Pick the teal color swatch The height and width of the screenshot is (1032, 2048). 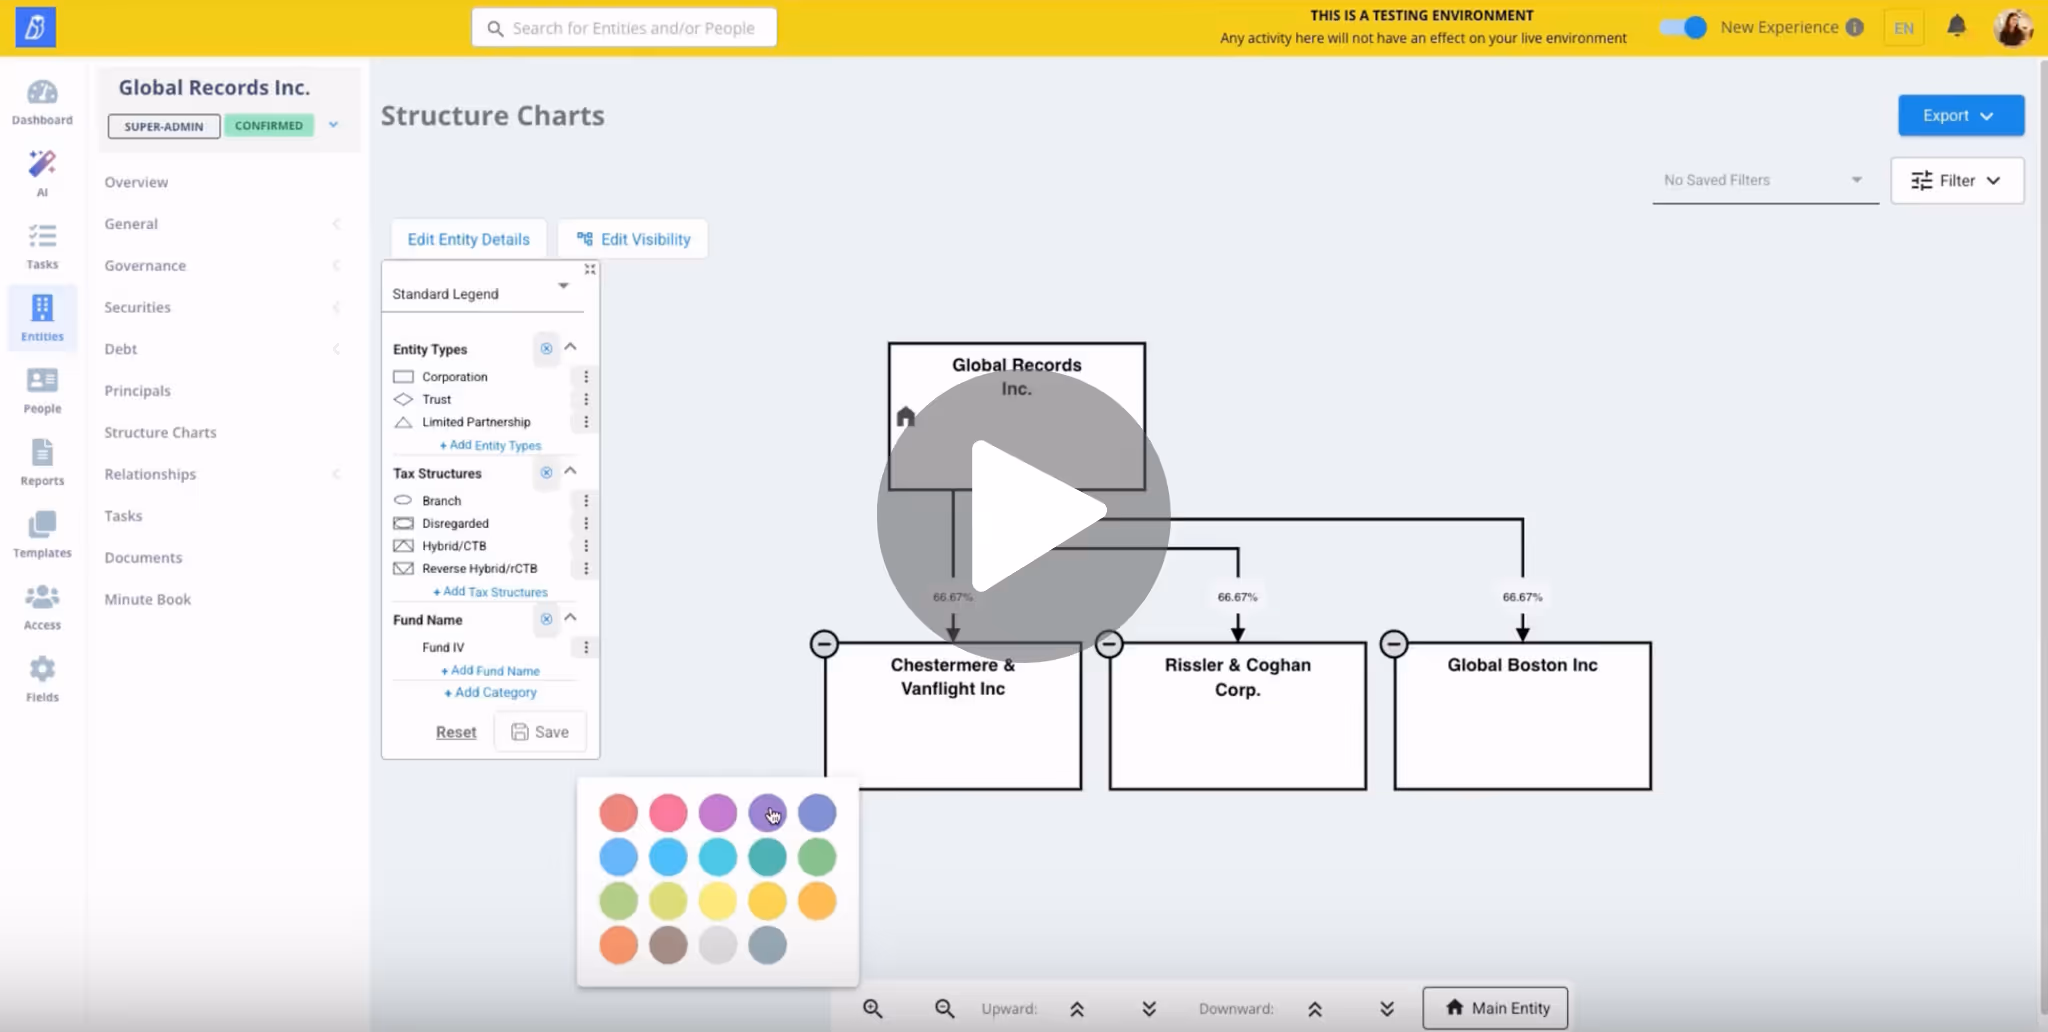767,857
